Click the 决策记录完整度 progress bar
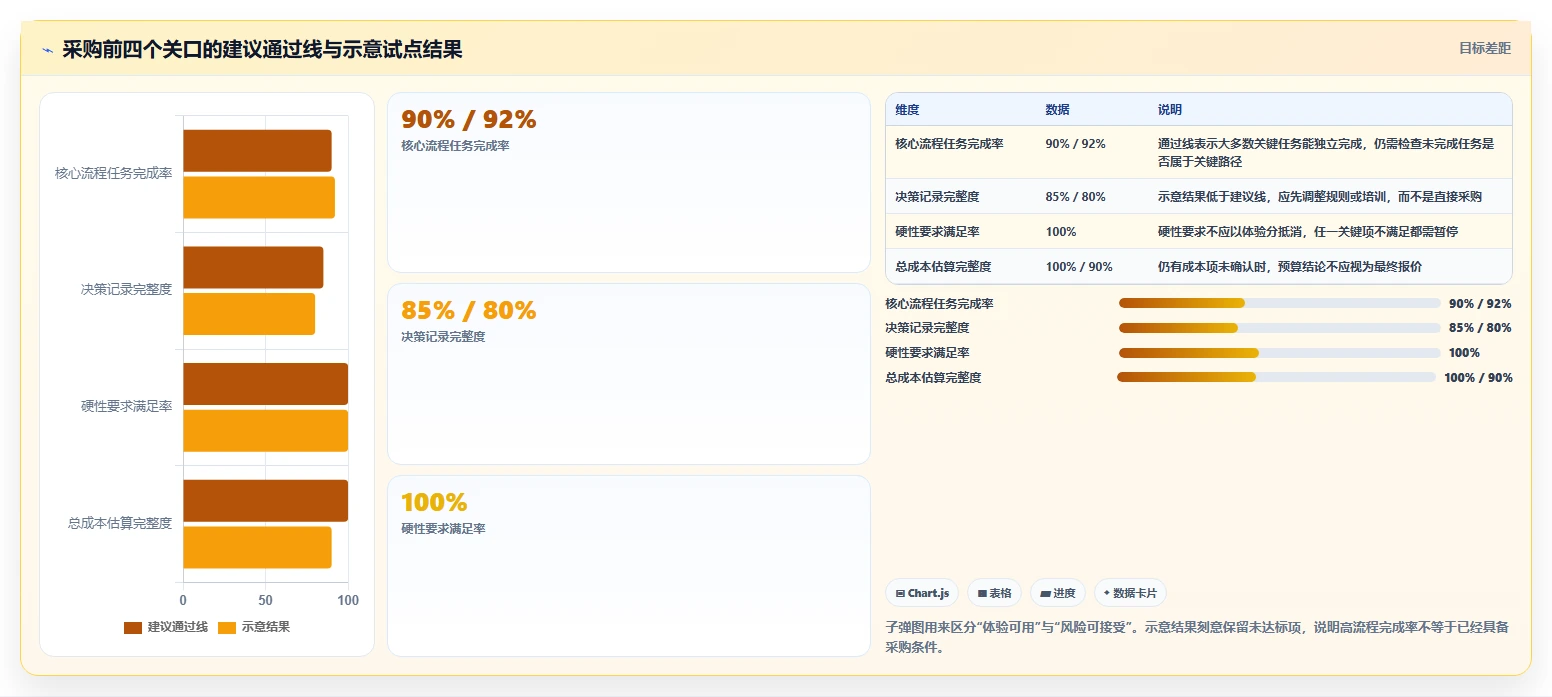The height and width of the screenshot is (697, 1552). click(x=1279, y=328)
